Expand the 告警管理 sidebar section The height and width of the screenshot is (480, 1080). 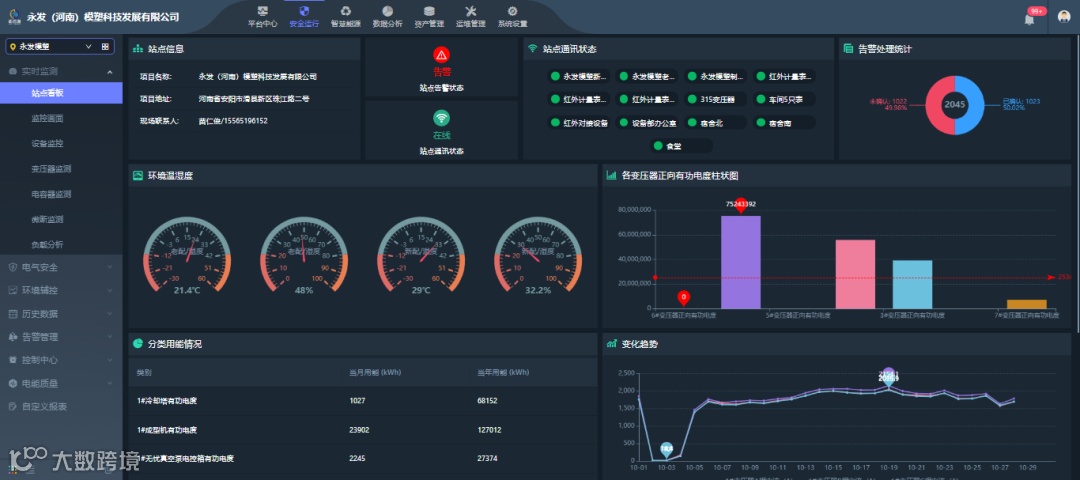(61, 337)
